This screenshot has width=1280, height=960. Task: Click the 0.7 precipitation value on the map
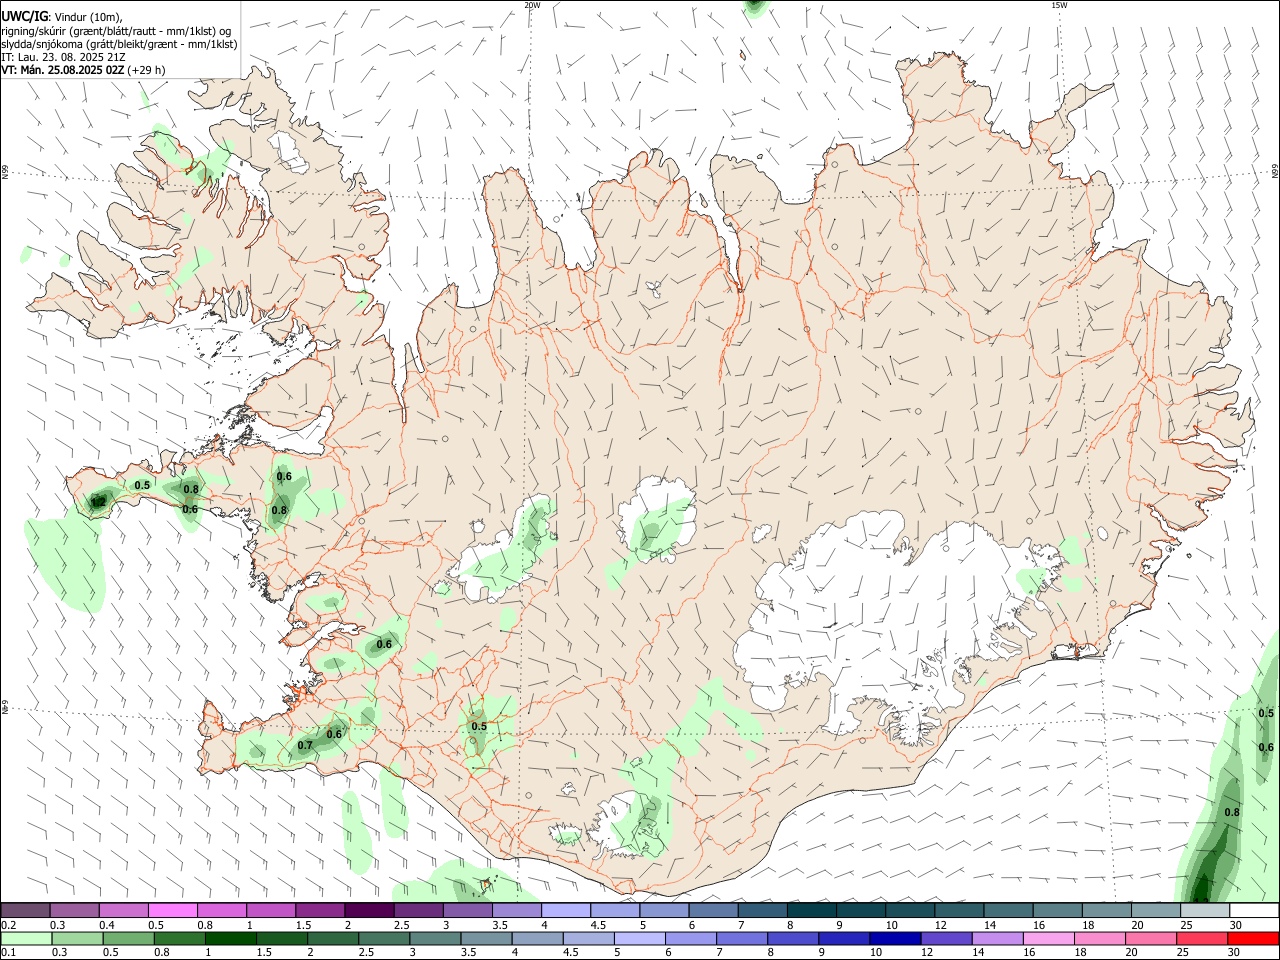coord(305,745)
